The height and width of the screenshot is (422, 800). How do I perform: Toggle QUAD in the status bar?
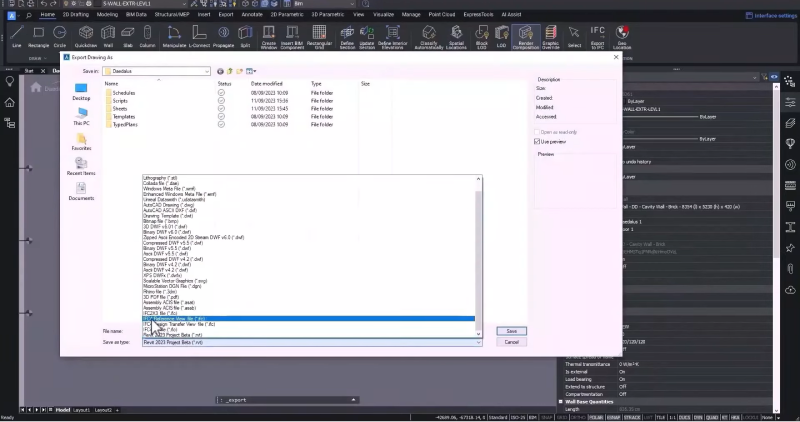point(712,417)
